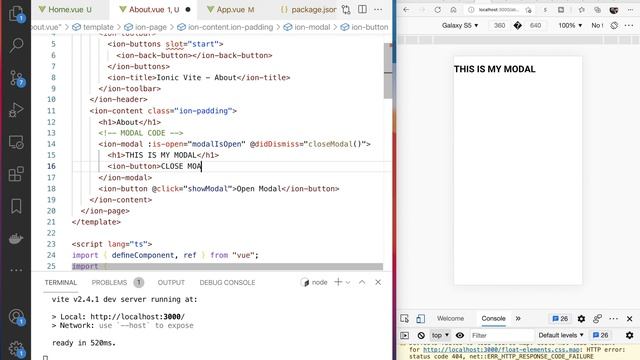Screen dimensions: 640x360
Task: Rotate the device emulation viewport
Action: point(614,25)
